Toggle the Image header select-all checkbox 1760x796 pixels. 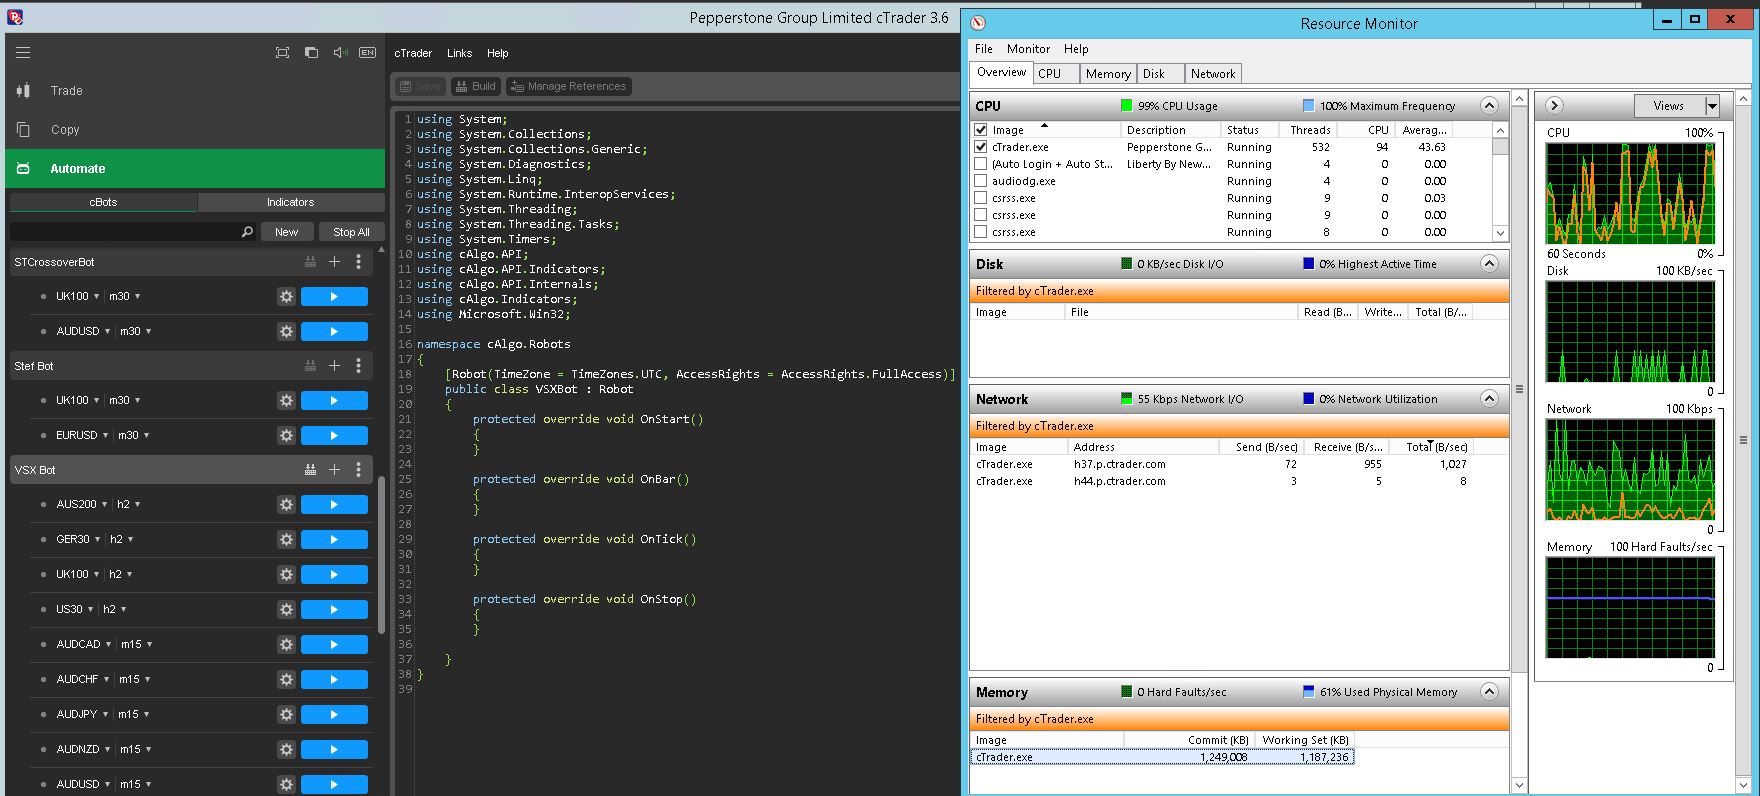[981, 130]
